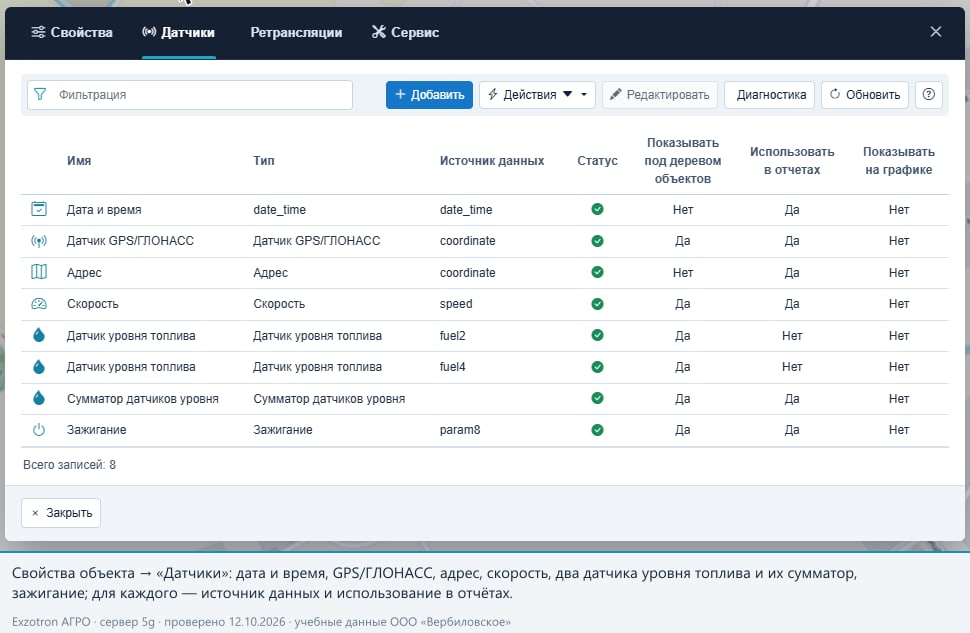
Task: Click the Закрыть button at the bottom
Action: click(61, 513)
